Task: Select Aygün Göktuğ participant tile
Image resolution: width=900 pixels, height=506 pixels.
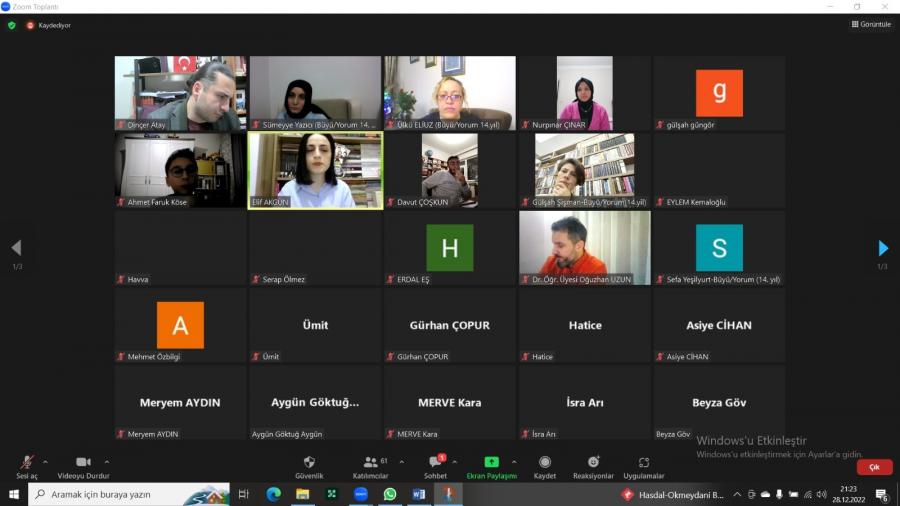Action: click(x=315, y=403)
